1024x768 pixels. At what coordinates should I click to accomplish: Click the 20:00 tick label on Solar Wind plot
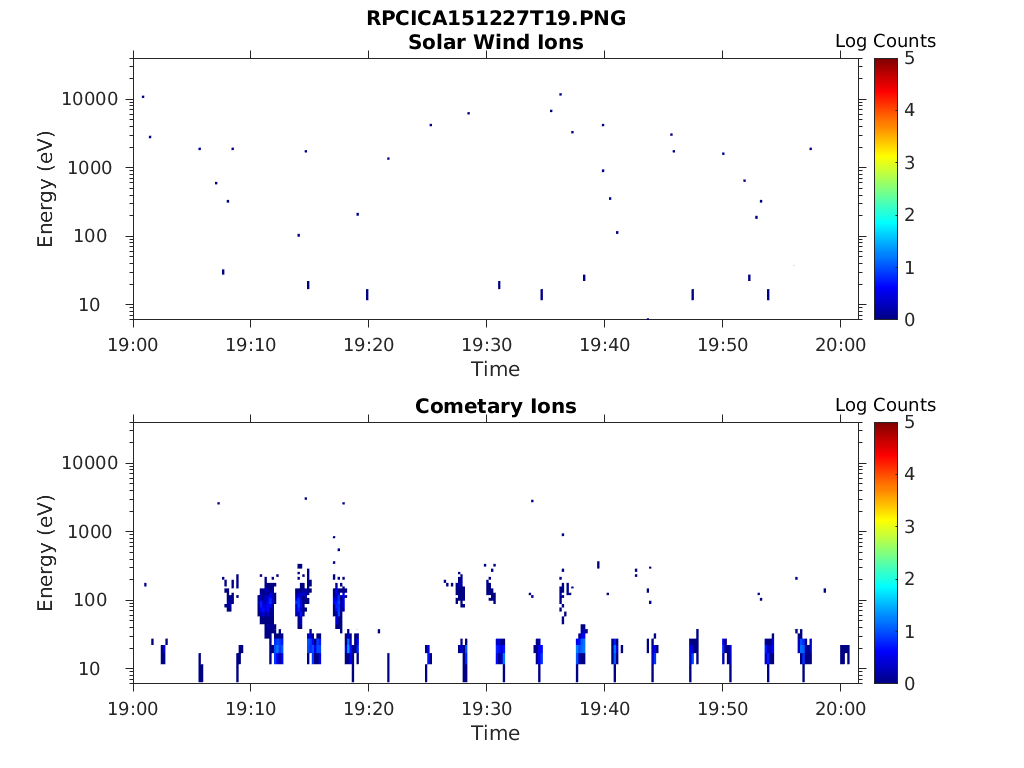coord(840,345)
